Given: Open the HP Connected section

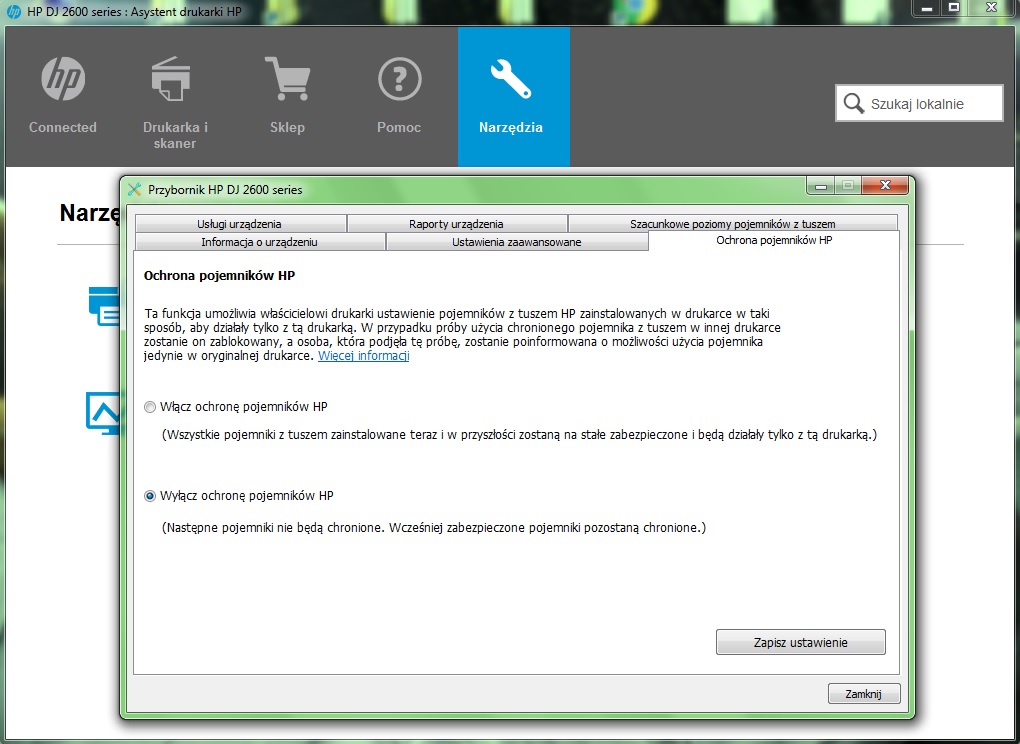Looking at the screenshot, I should coord(63,96).
